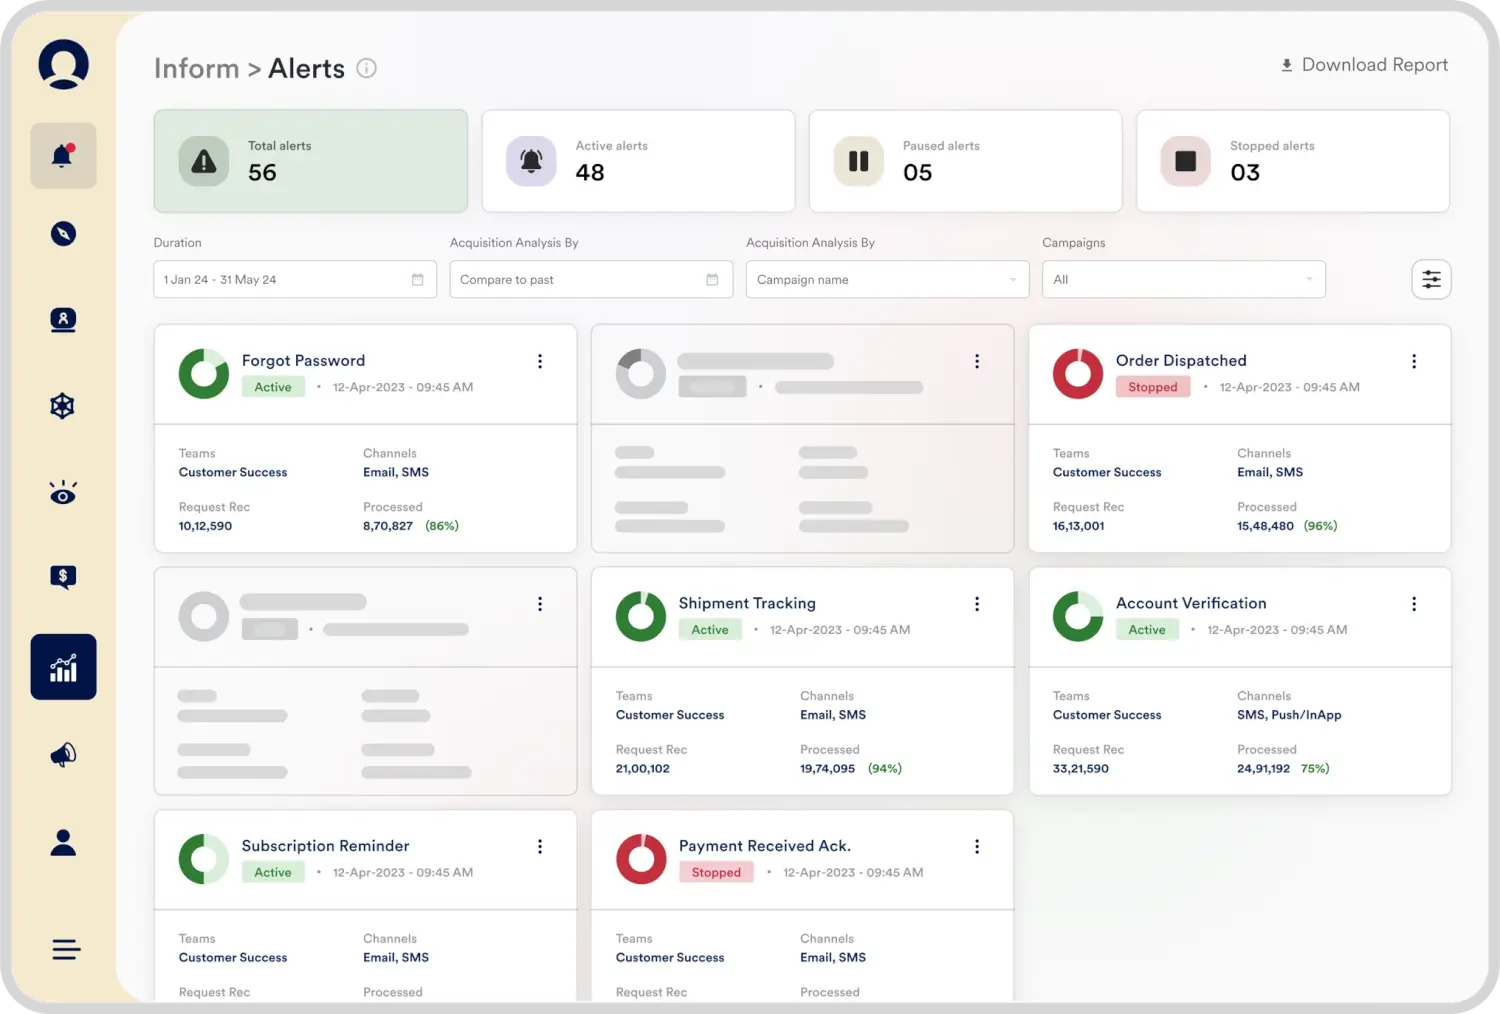Screen dimensions: 1500x1014
Task: Expand the hamburger menu in sidebar
Action: [66, 949]
